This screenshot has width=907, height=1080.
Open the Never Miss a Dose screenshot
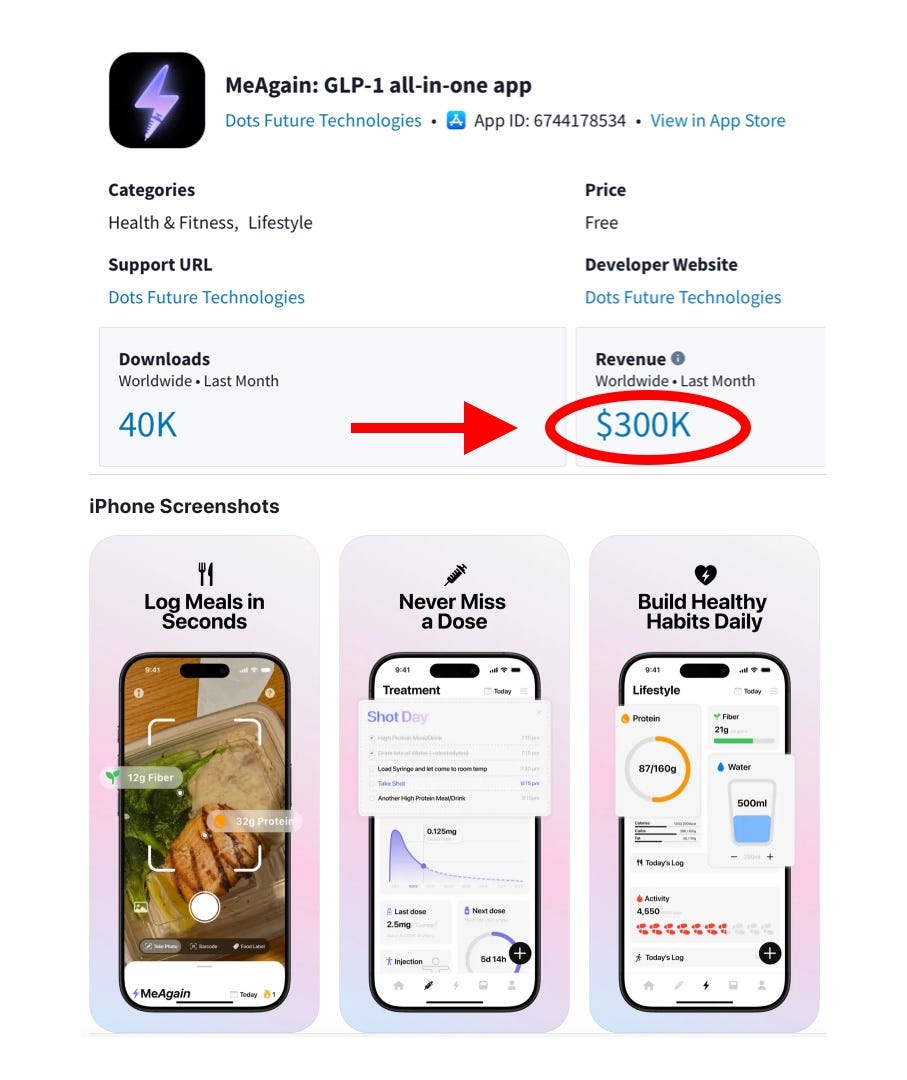(x=455, y=783)
